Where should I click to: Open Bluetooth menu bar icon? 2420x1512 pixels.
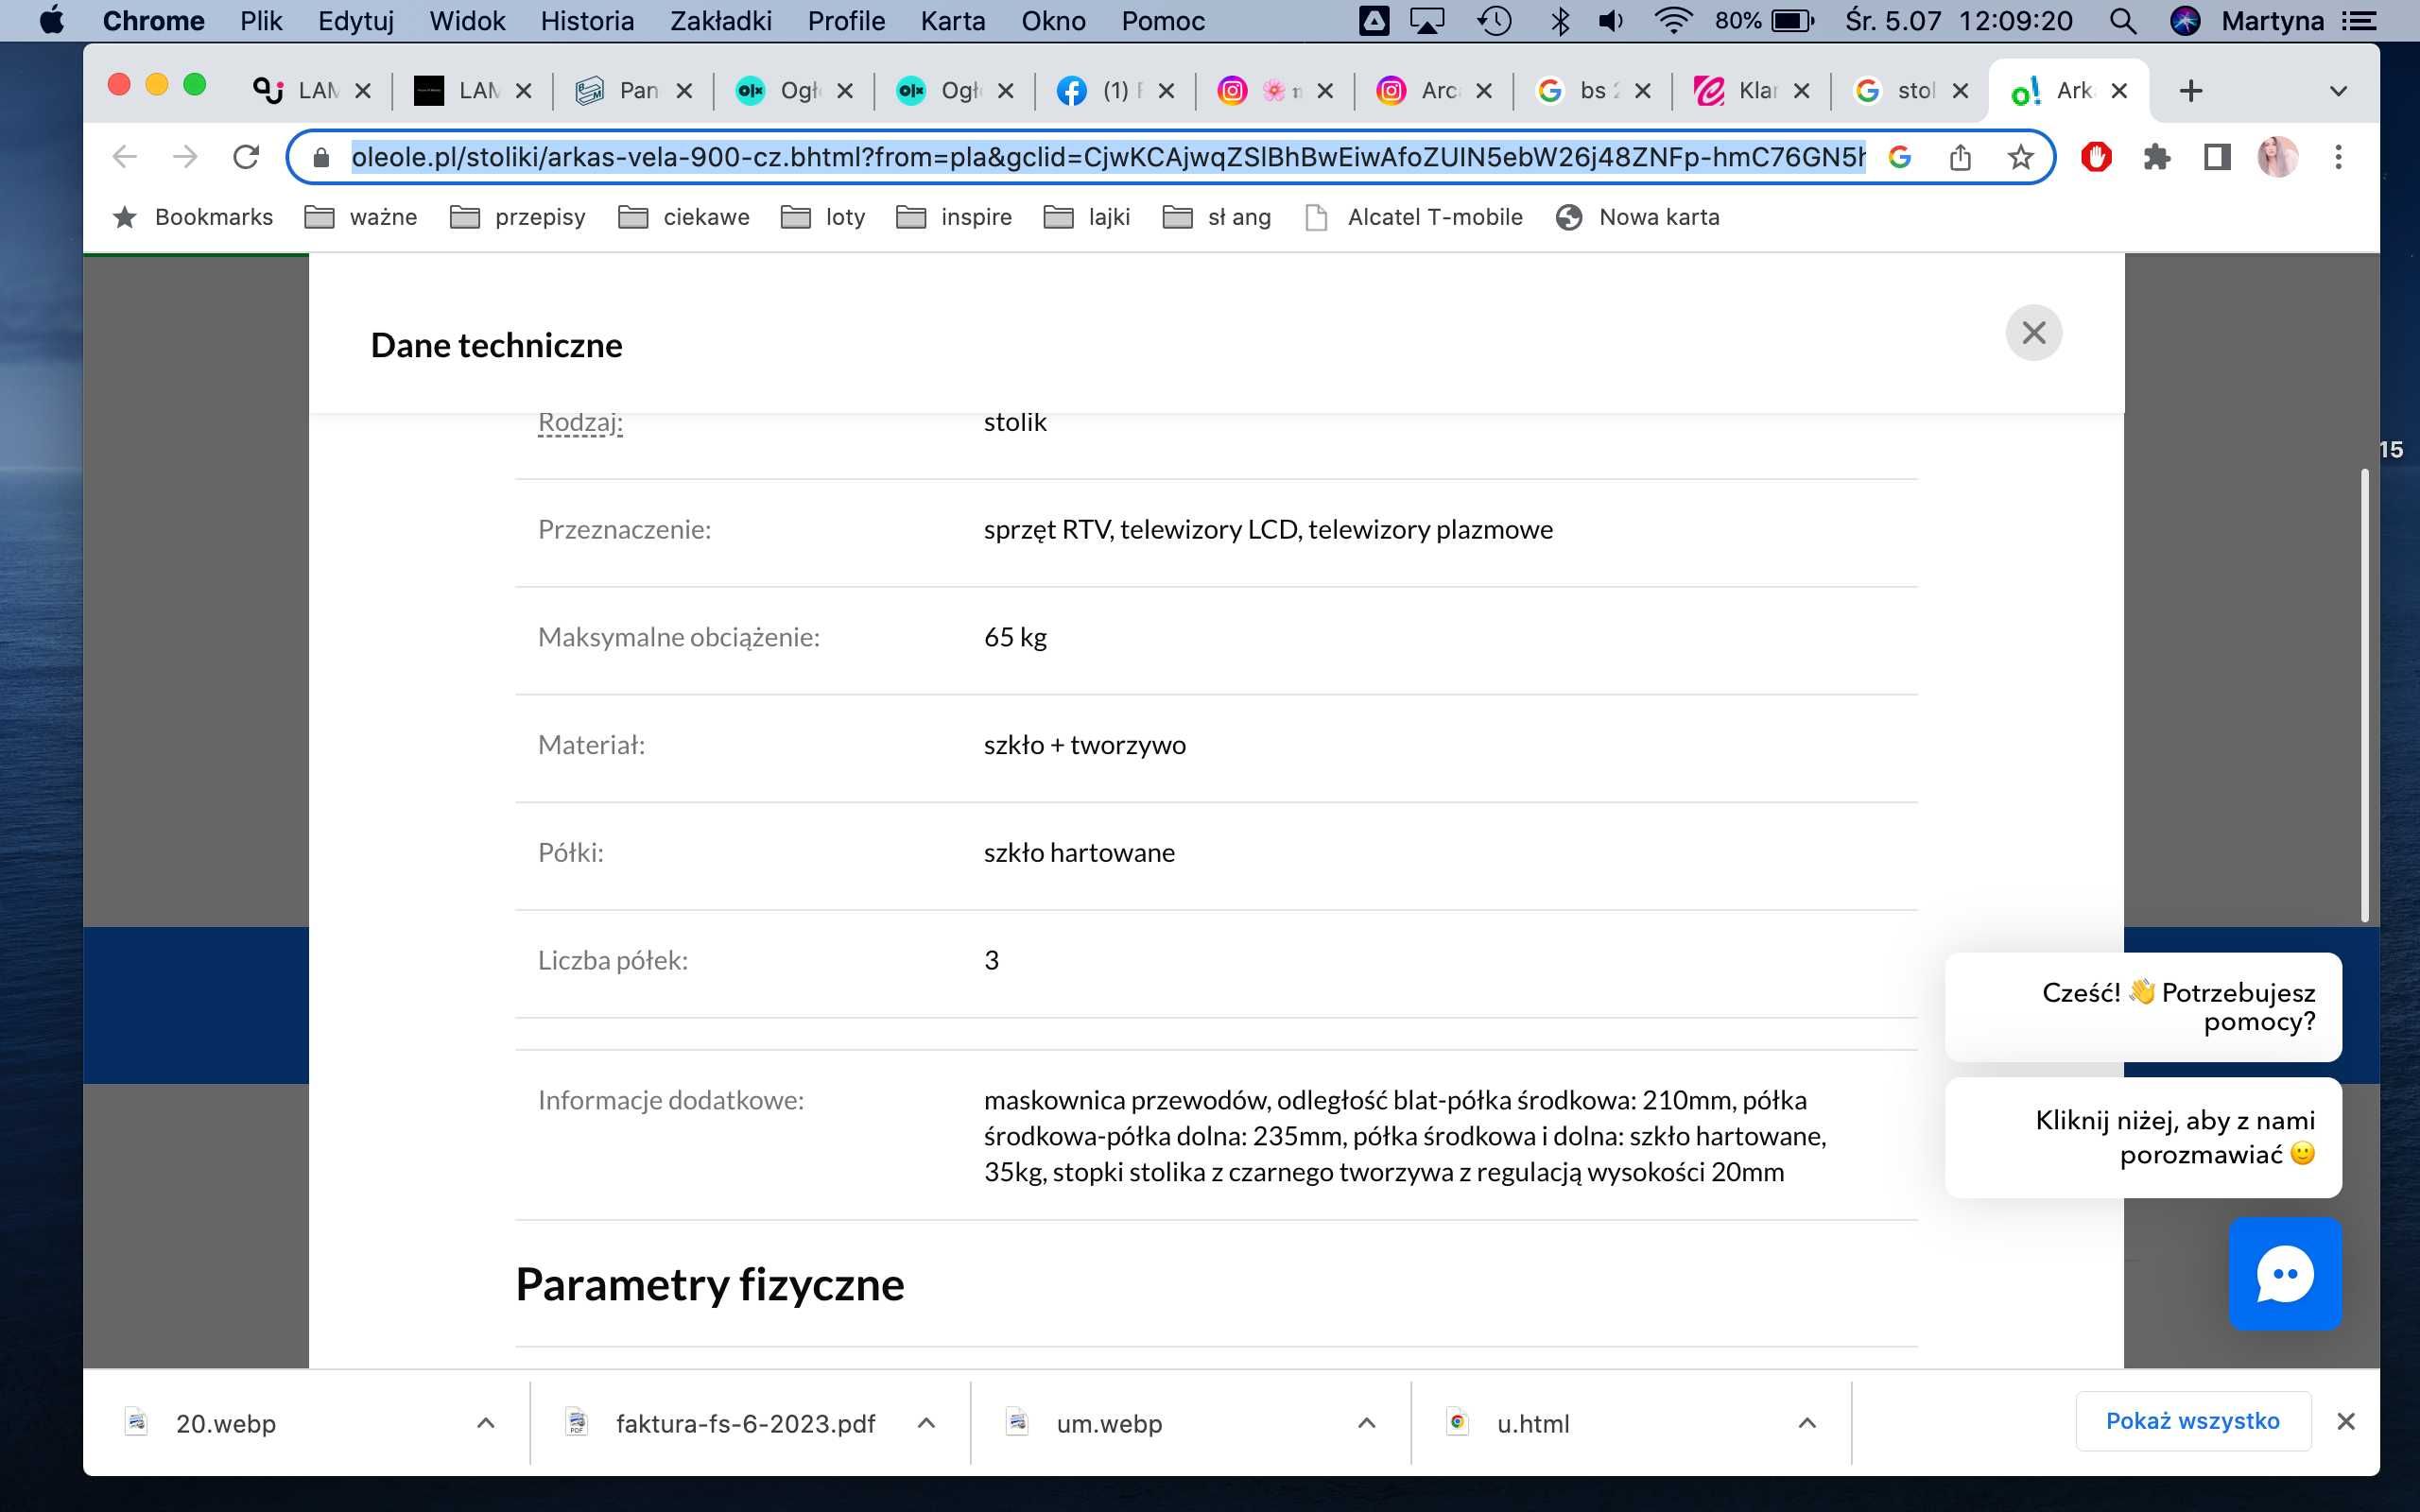click(x=1559, y=20)
